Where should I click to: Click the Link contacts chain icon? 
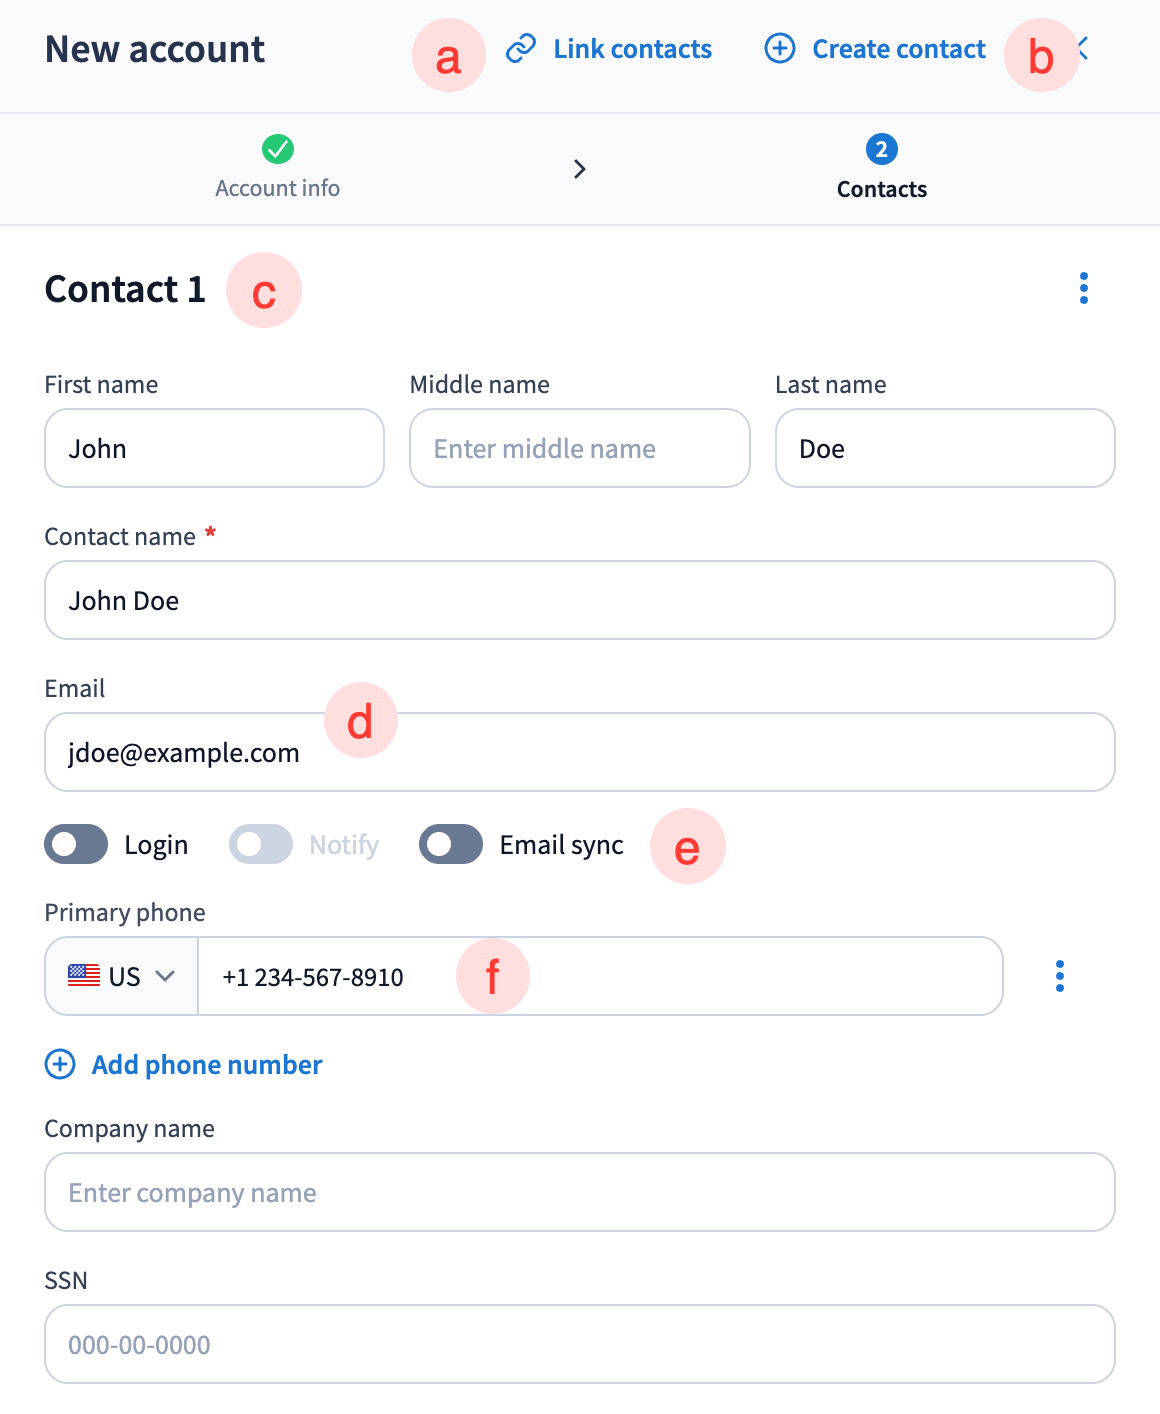[x=521, y=49]
